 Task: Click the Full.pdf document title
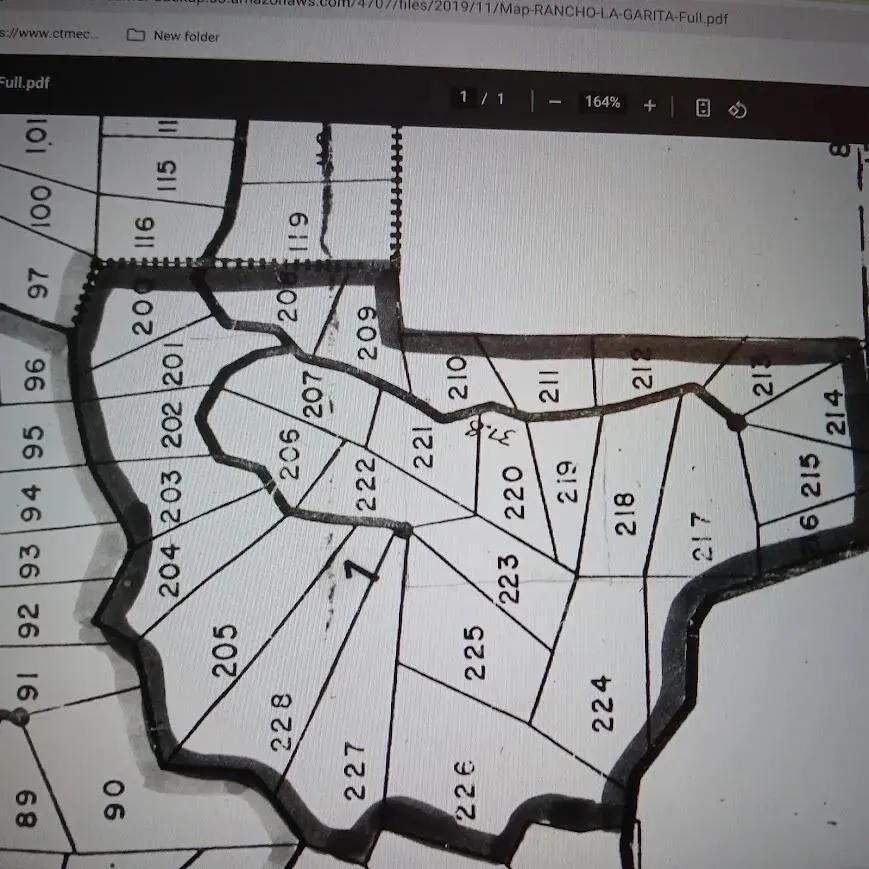25,83
